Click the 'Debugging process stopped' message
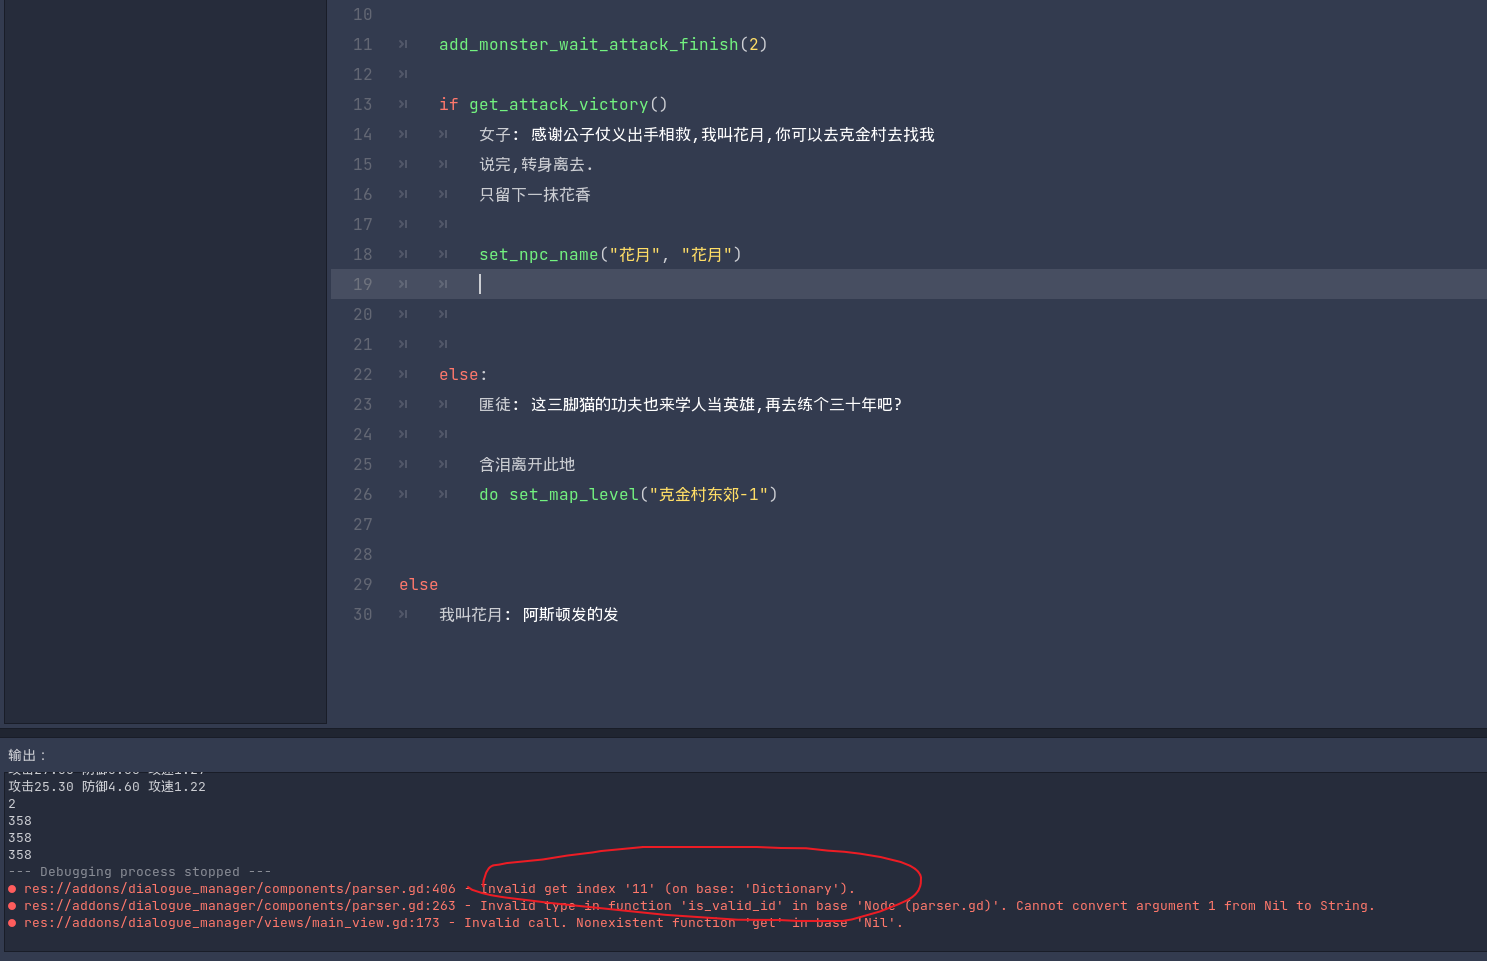 coord(140,871)
